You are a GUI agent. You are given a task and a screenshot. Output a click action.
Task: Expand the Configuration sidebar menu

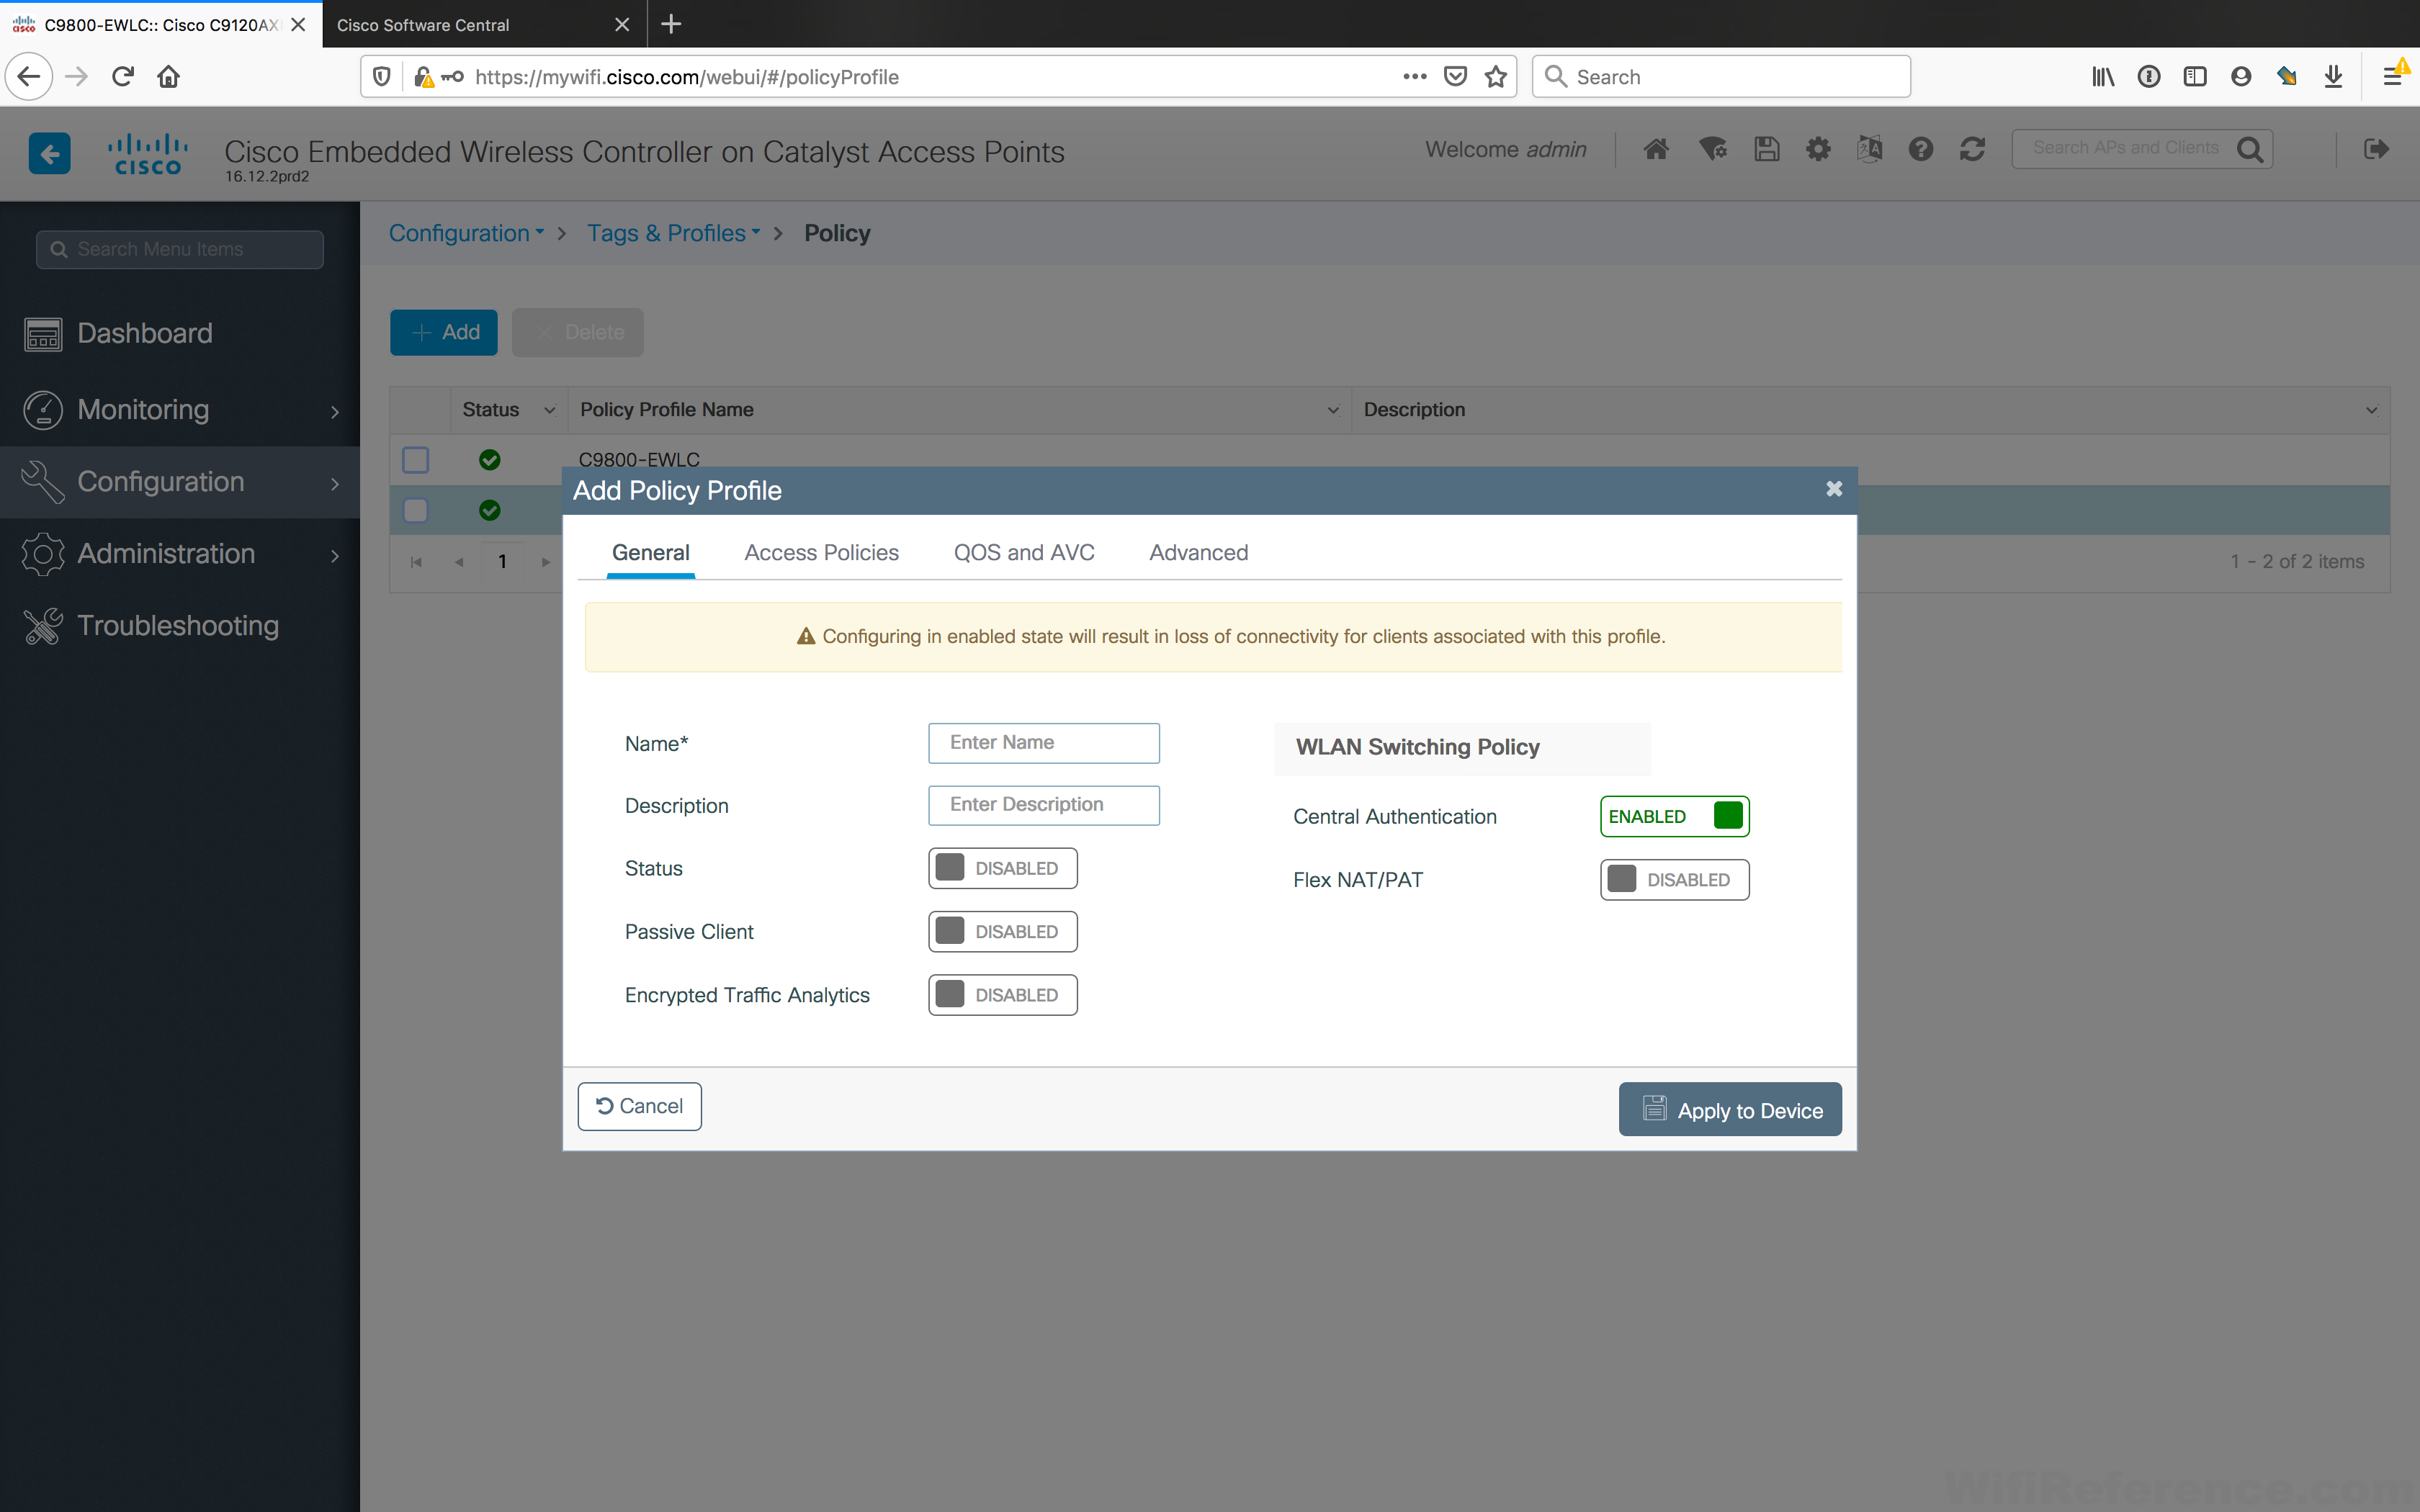click(180, 482)
